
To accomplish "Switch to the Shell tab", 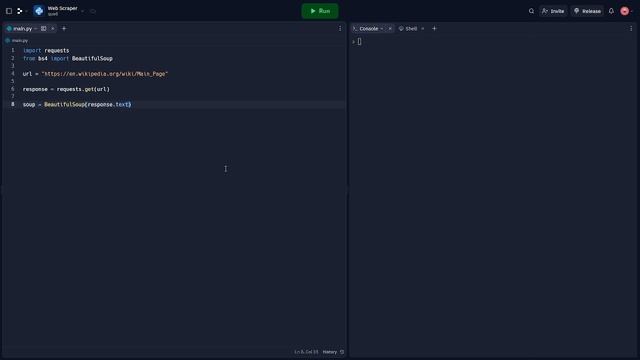I will [x=411, y=29].
